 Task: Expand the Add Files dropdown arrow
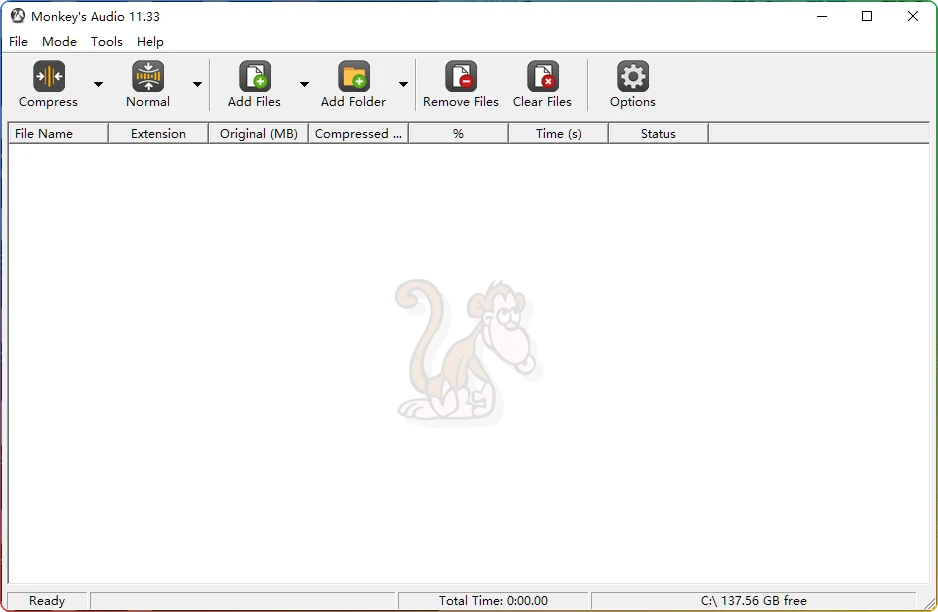[x=304, y=84]
